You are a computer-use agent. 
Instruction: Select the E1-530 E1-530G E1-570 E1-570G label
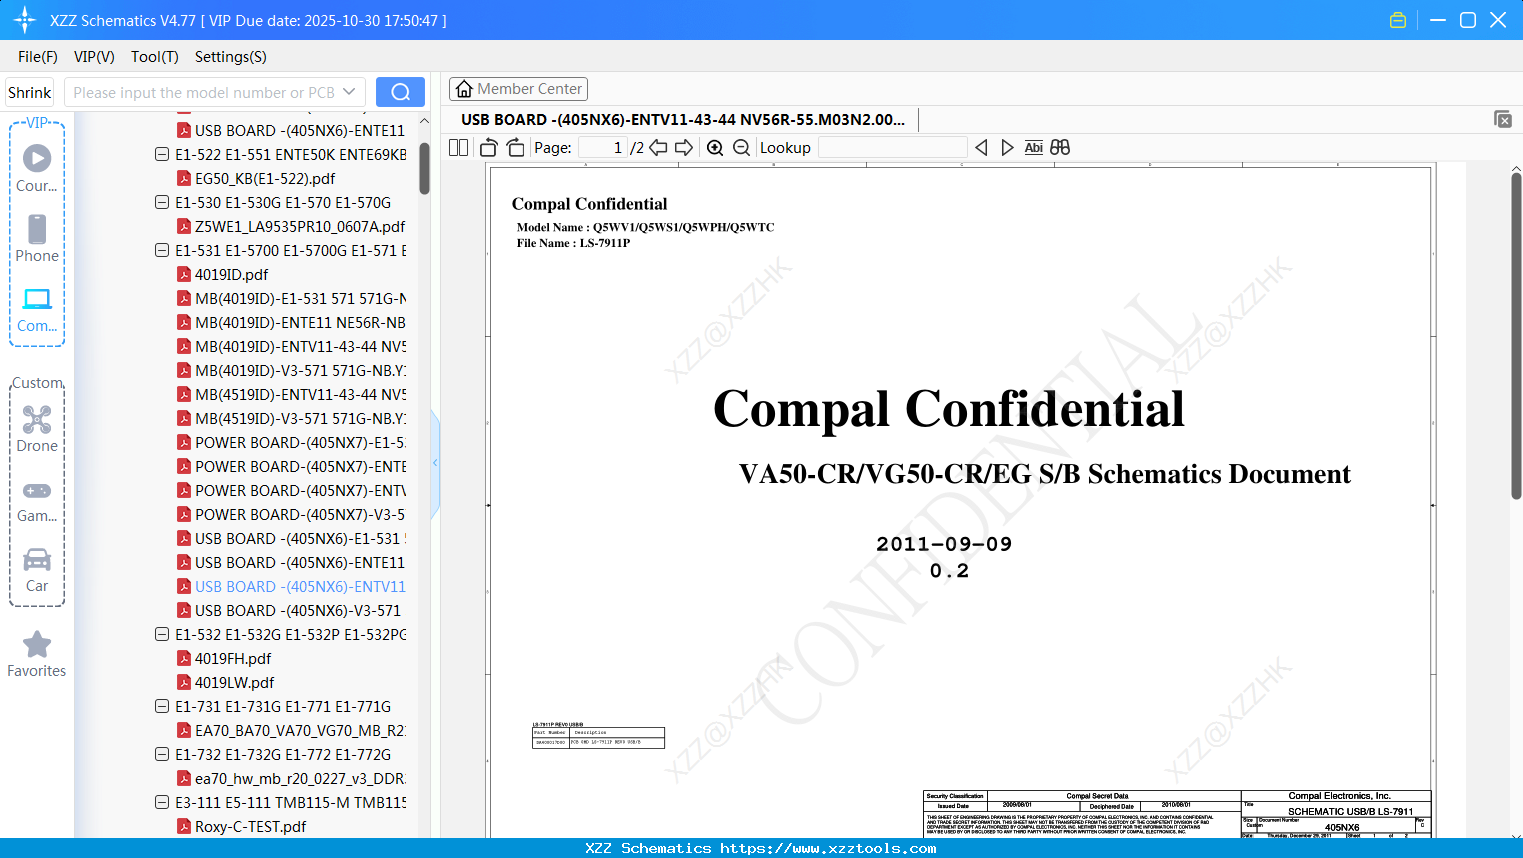point(283,202)
